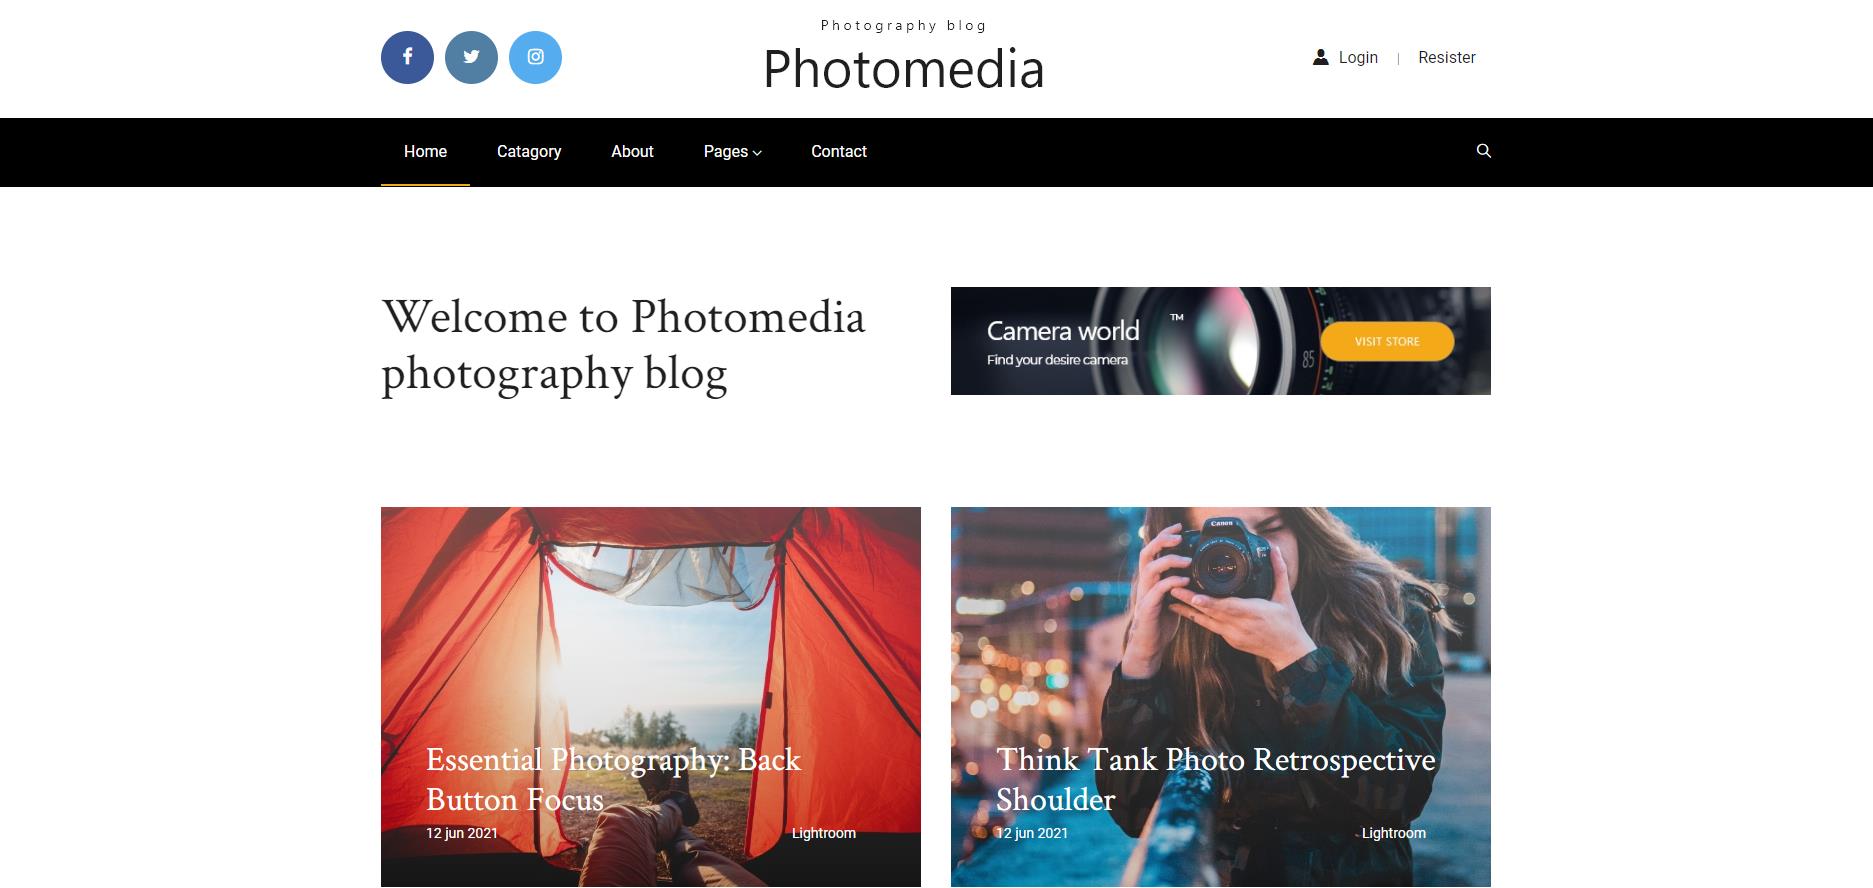The height and width of the screenshot is (888, 1873).
Task: Click the Photomedia site logo
Action: click(904, 69)
